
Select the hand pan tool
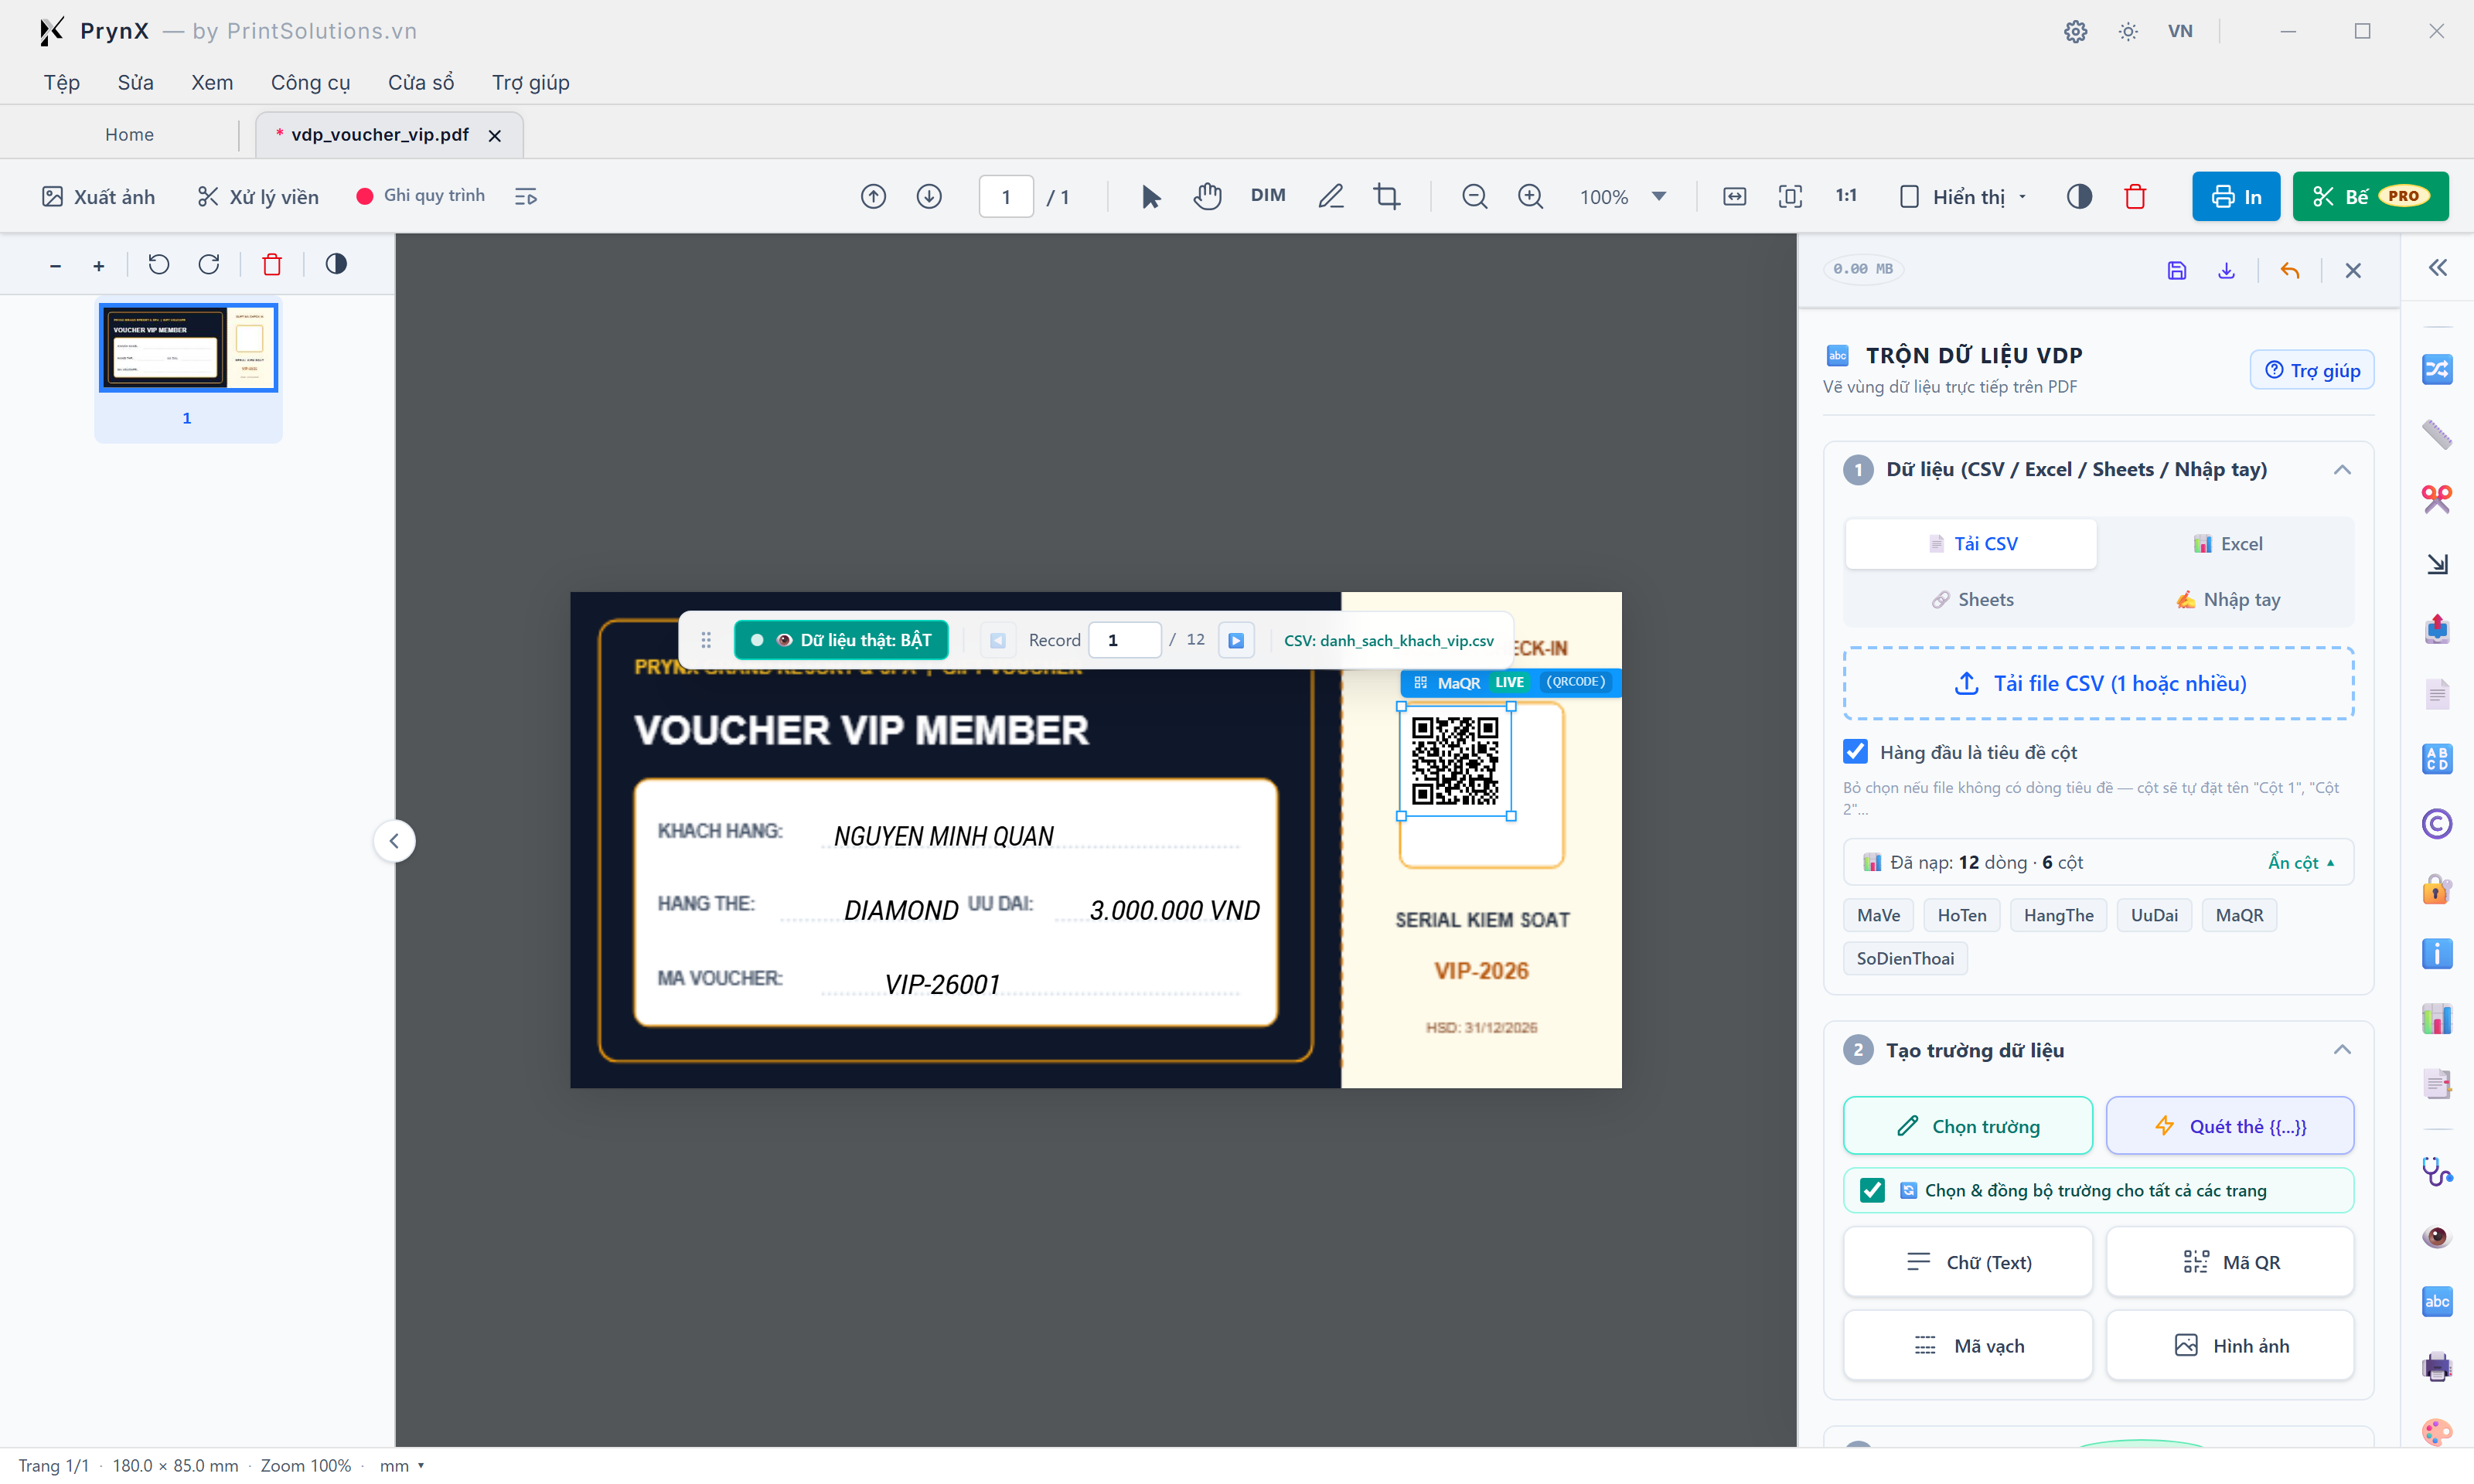(x=1207, y=196)
